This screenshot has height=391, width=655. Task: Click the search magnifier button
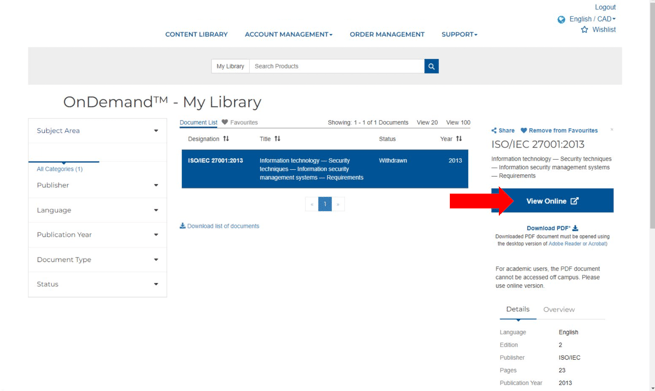(x=431, y=66)
